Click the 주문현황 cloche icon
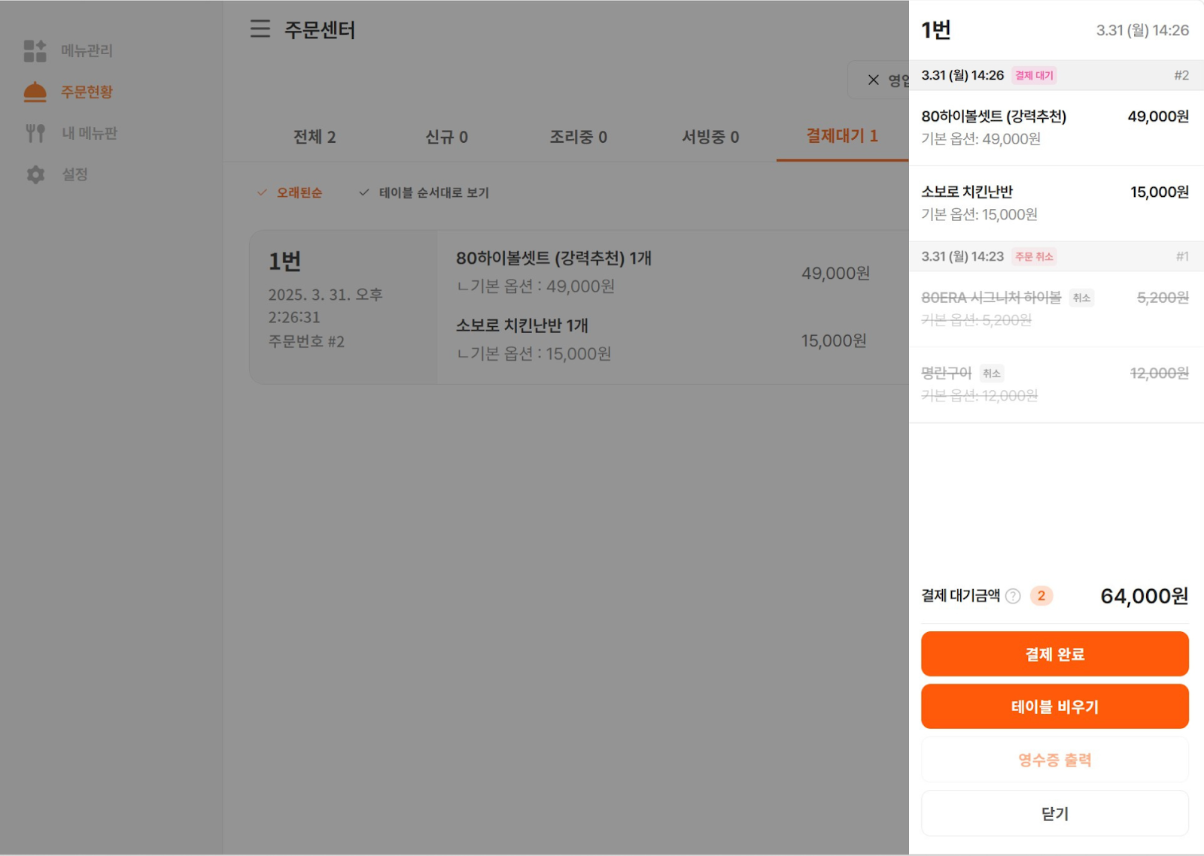 tap(35, 92)
